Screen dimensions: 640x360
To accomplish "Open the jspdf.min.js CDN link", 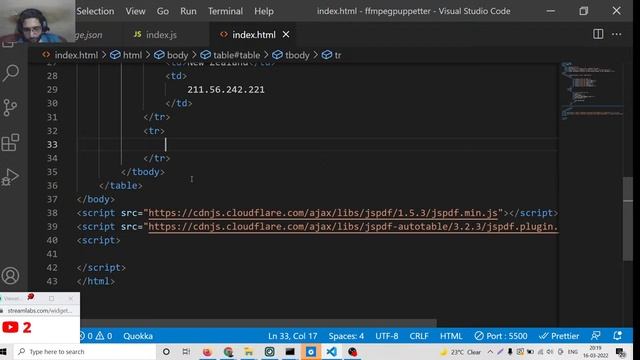I will coord(323,213).
